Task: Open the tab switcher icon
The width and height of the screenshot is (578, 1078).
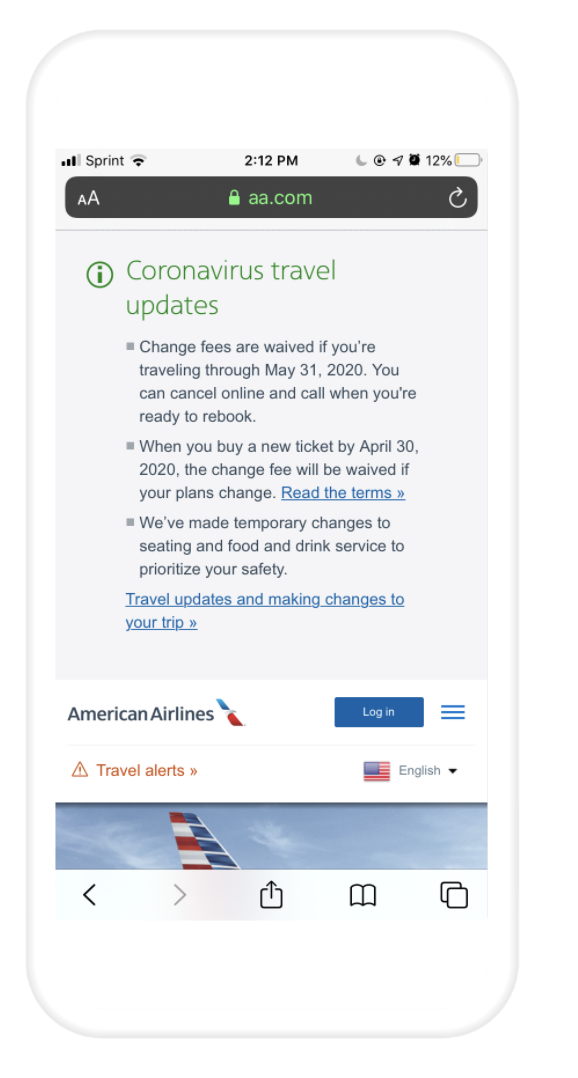Action: click(x=453, y=896)
